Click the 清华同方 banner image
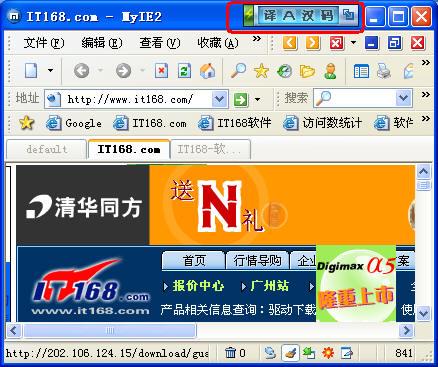The width and height of the screenshot is (438, 367). click(x=83, y=205)
